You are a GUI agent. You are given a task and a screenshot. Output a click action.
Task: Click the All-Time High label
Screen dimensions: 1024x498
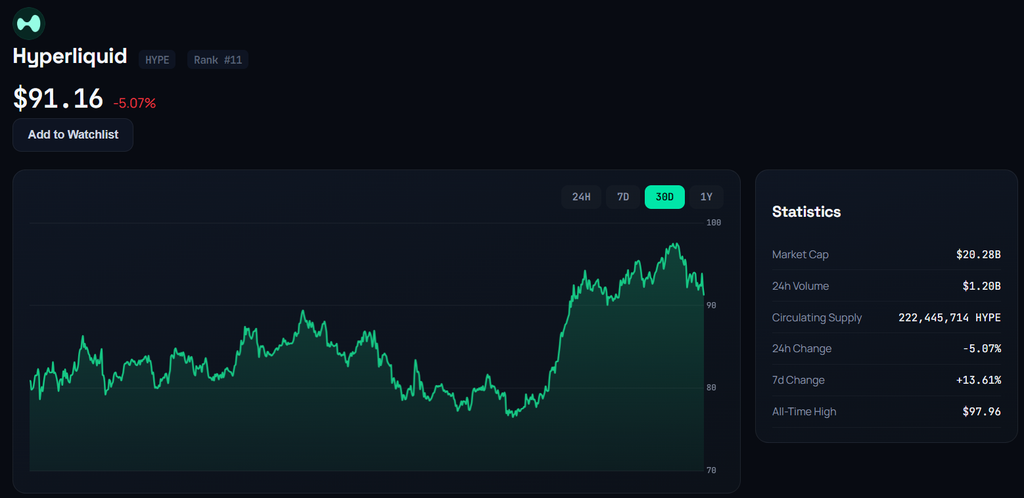tap(804, 412)
